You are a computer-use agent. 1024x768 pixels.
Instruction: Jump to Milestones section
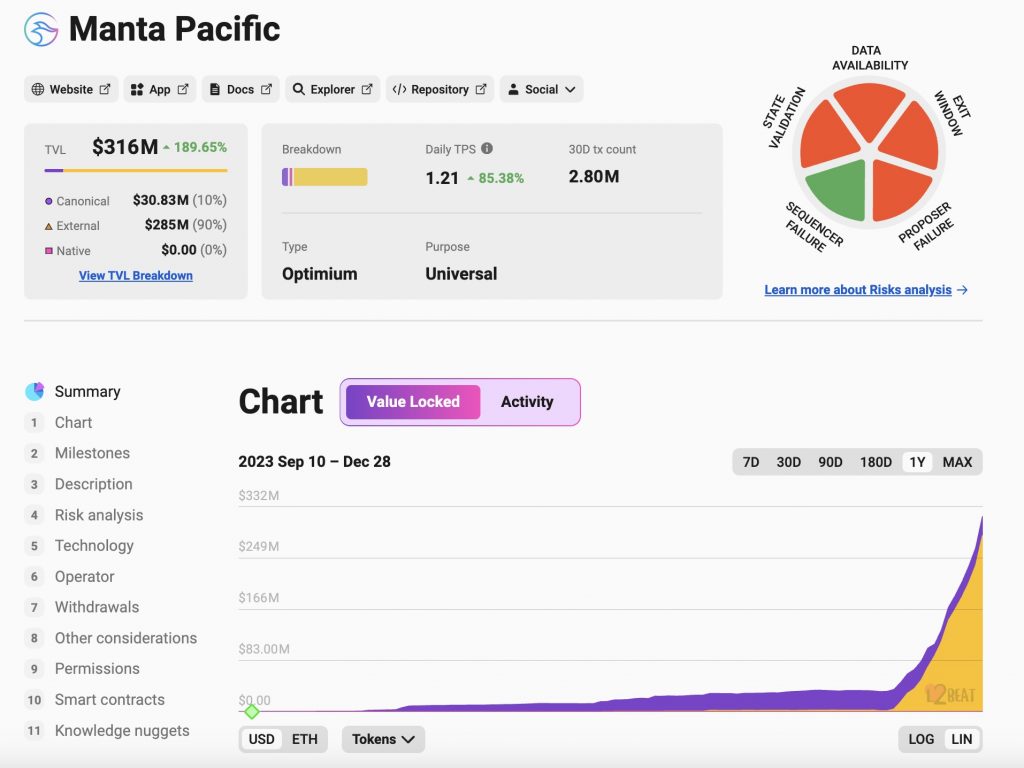(x=92, y=453)
